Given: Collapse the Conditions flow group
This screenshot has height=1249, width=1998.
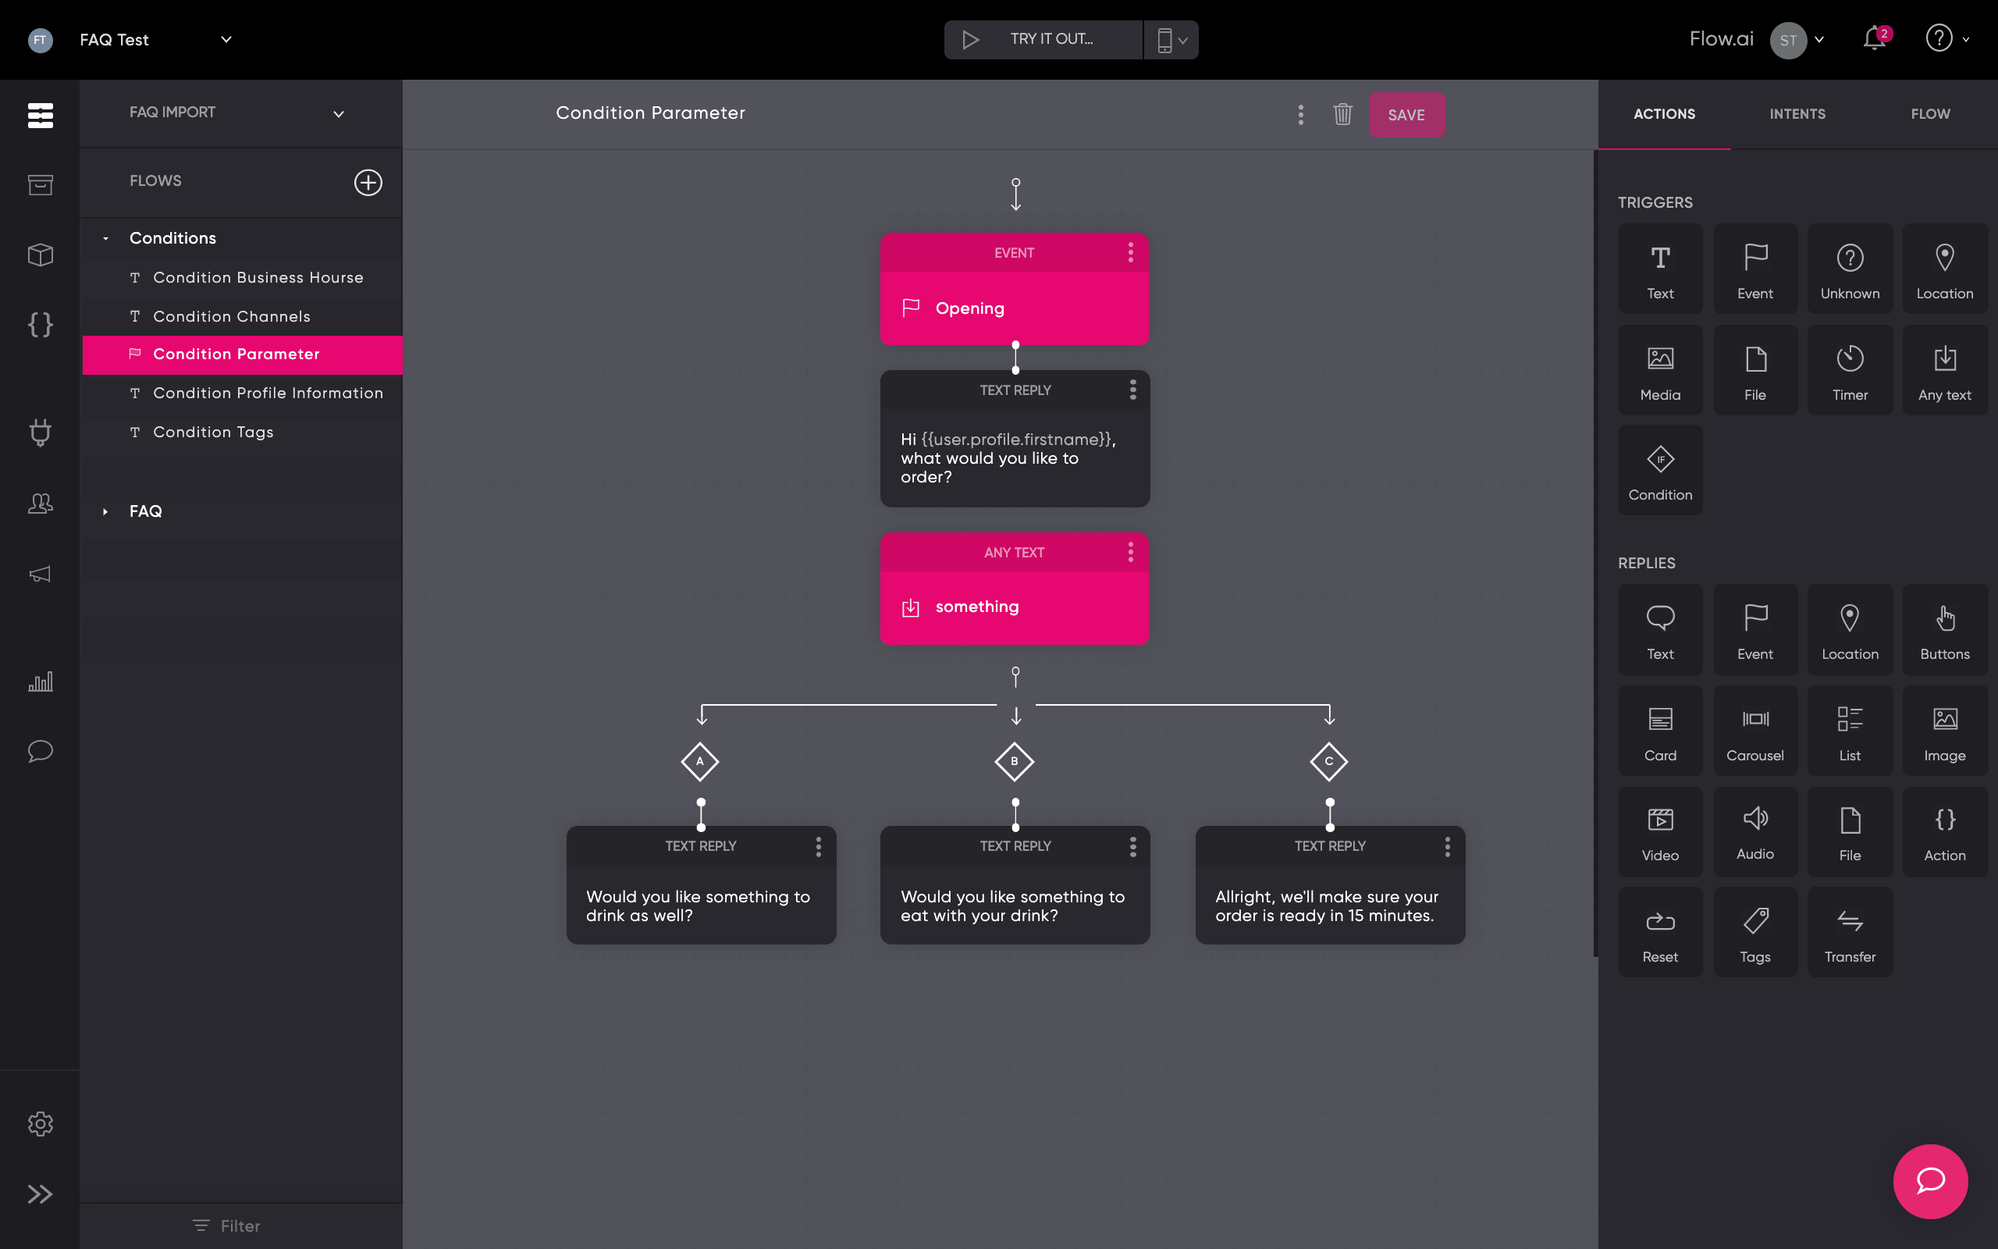Looking at the screenshot, I should point(106,238).
